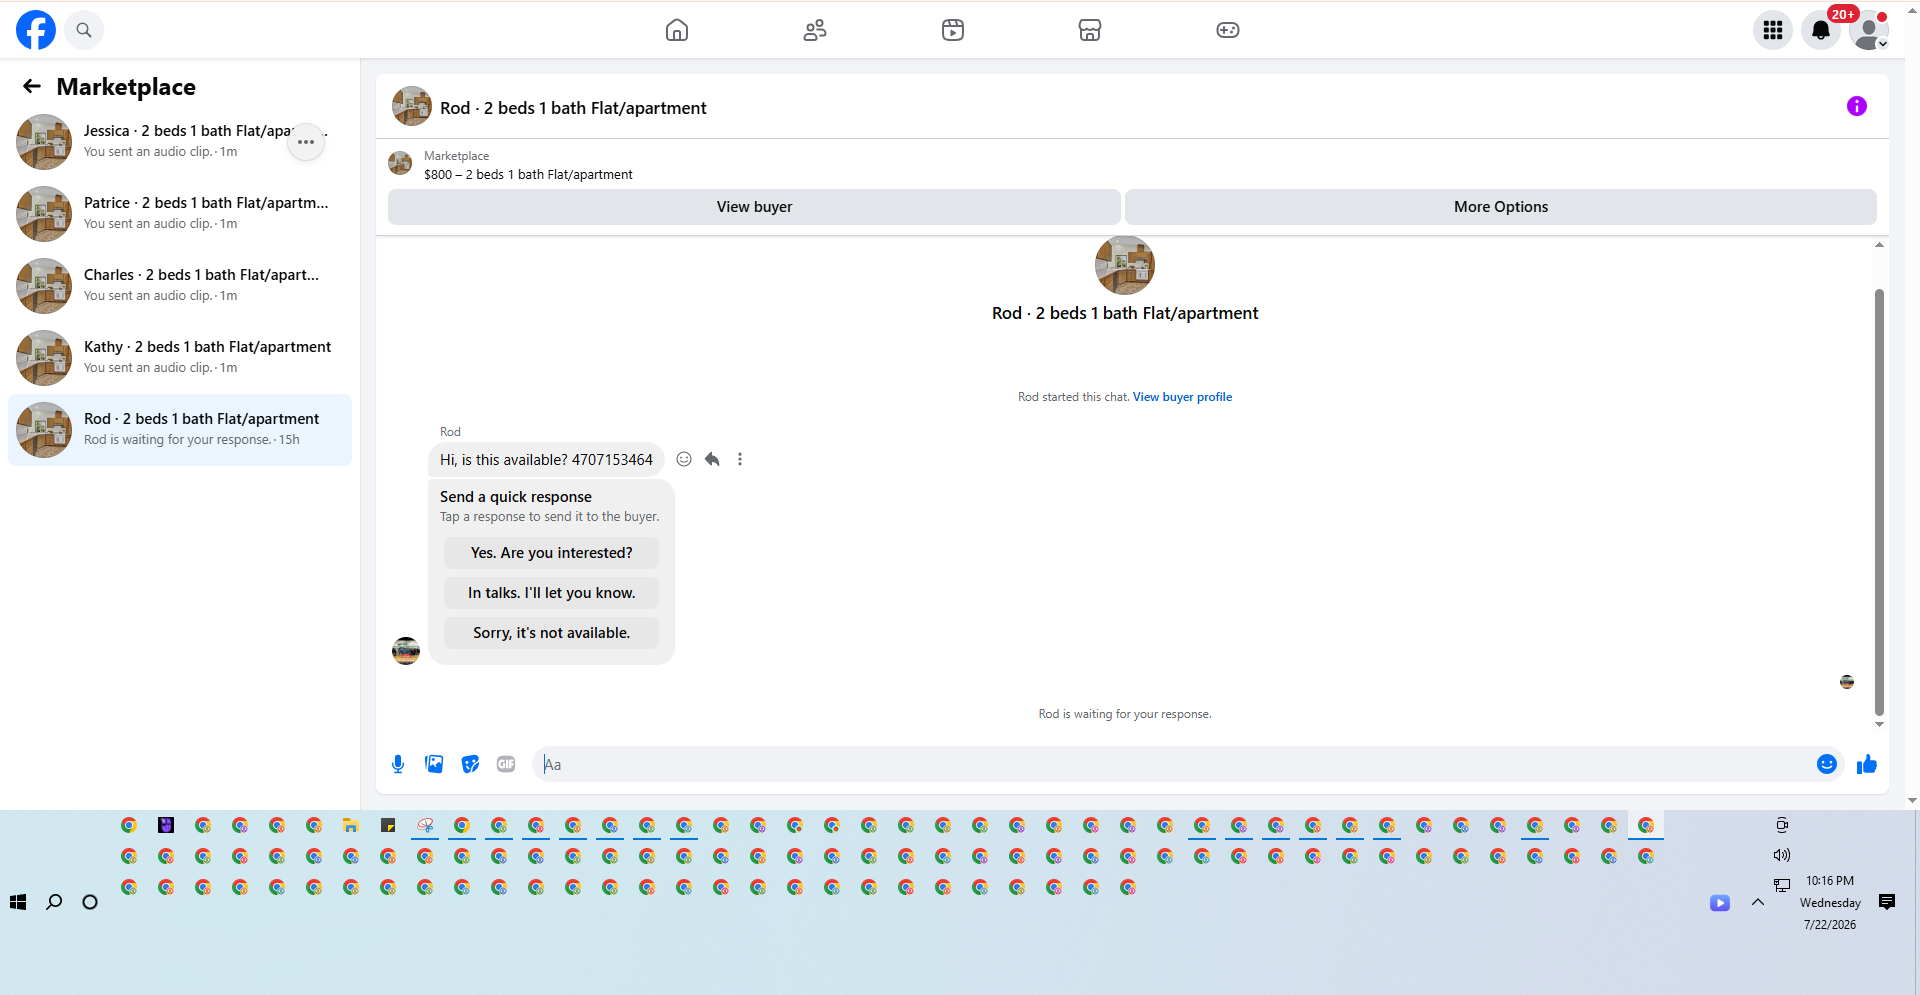Open the Marketplace storefront icon in top navigation
The height and width of the screenshot is (995, 1920).
click(x=1090, y=30)
